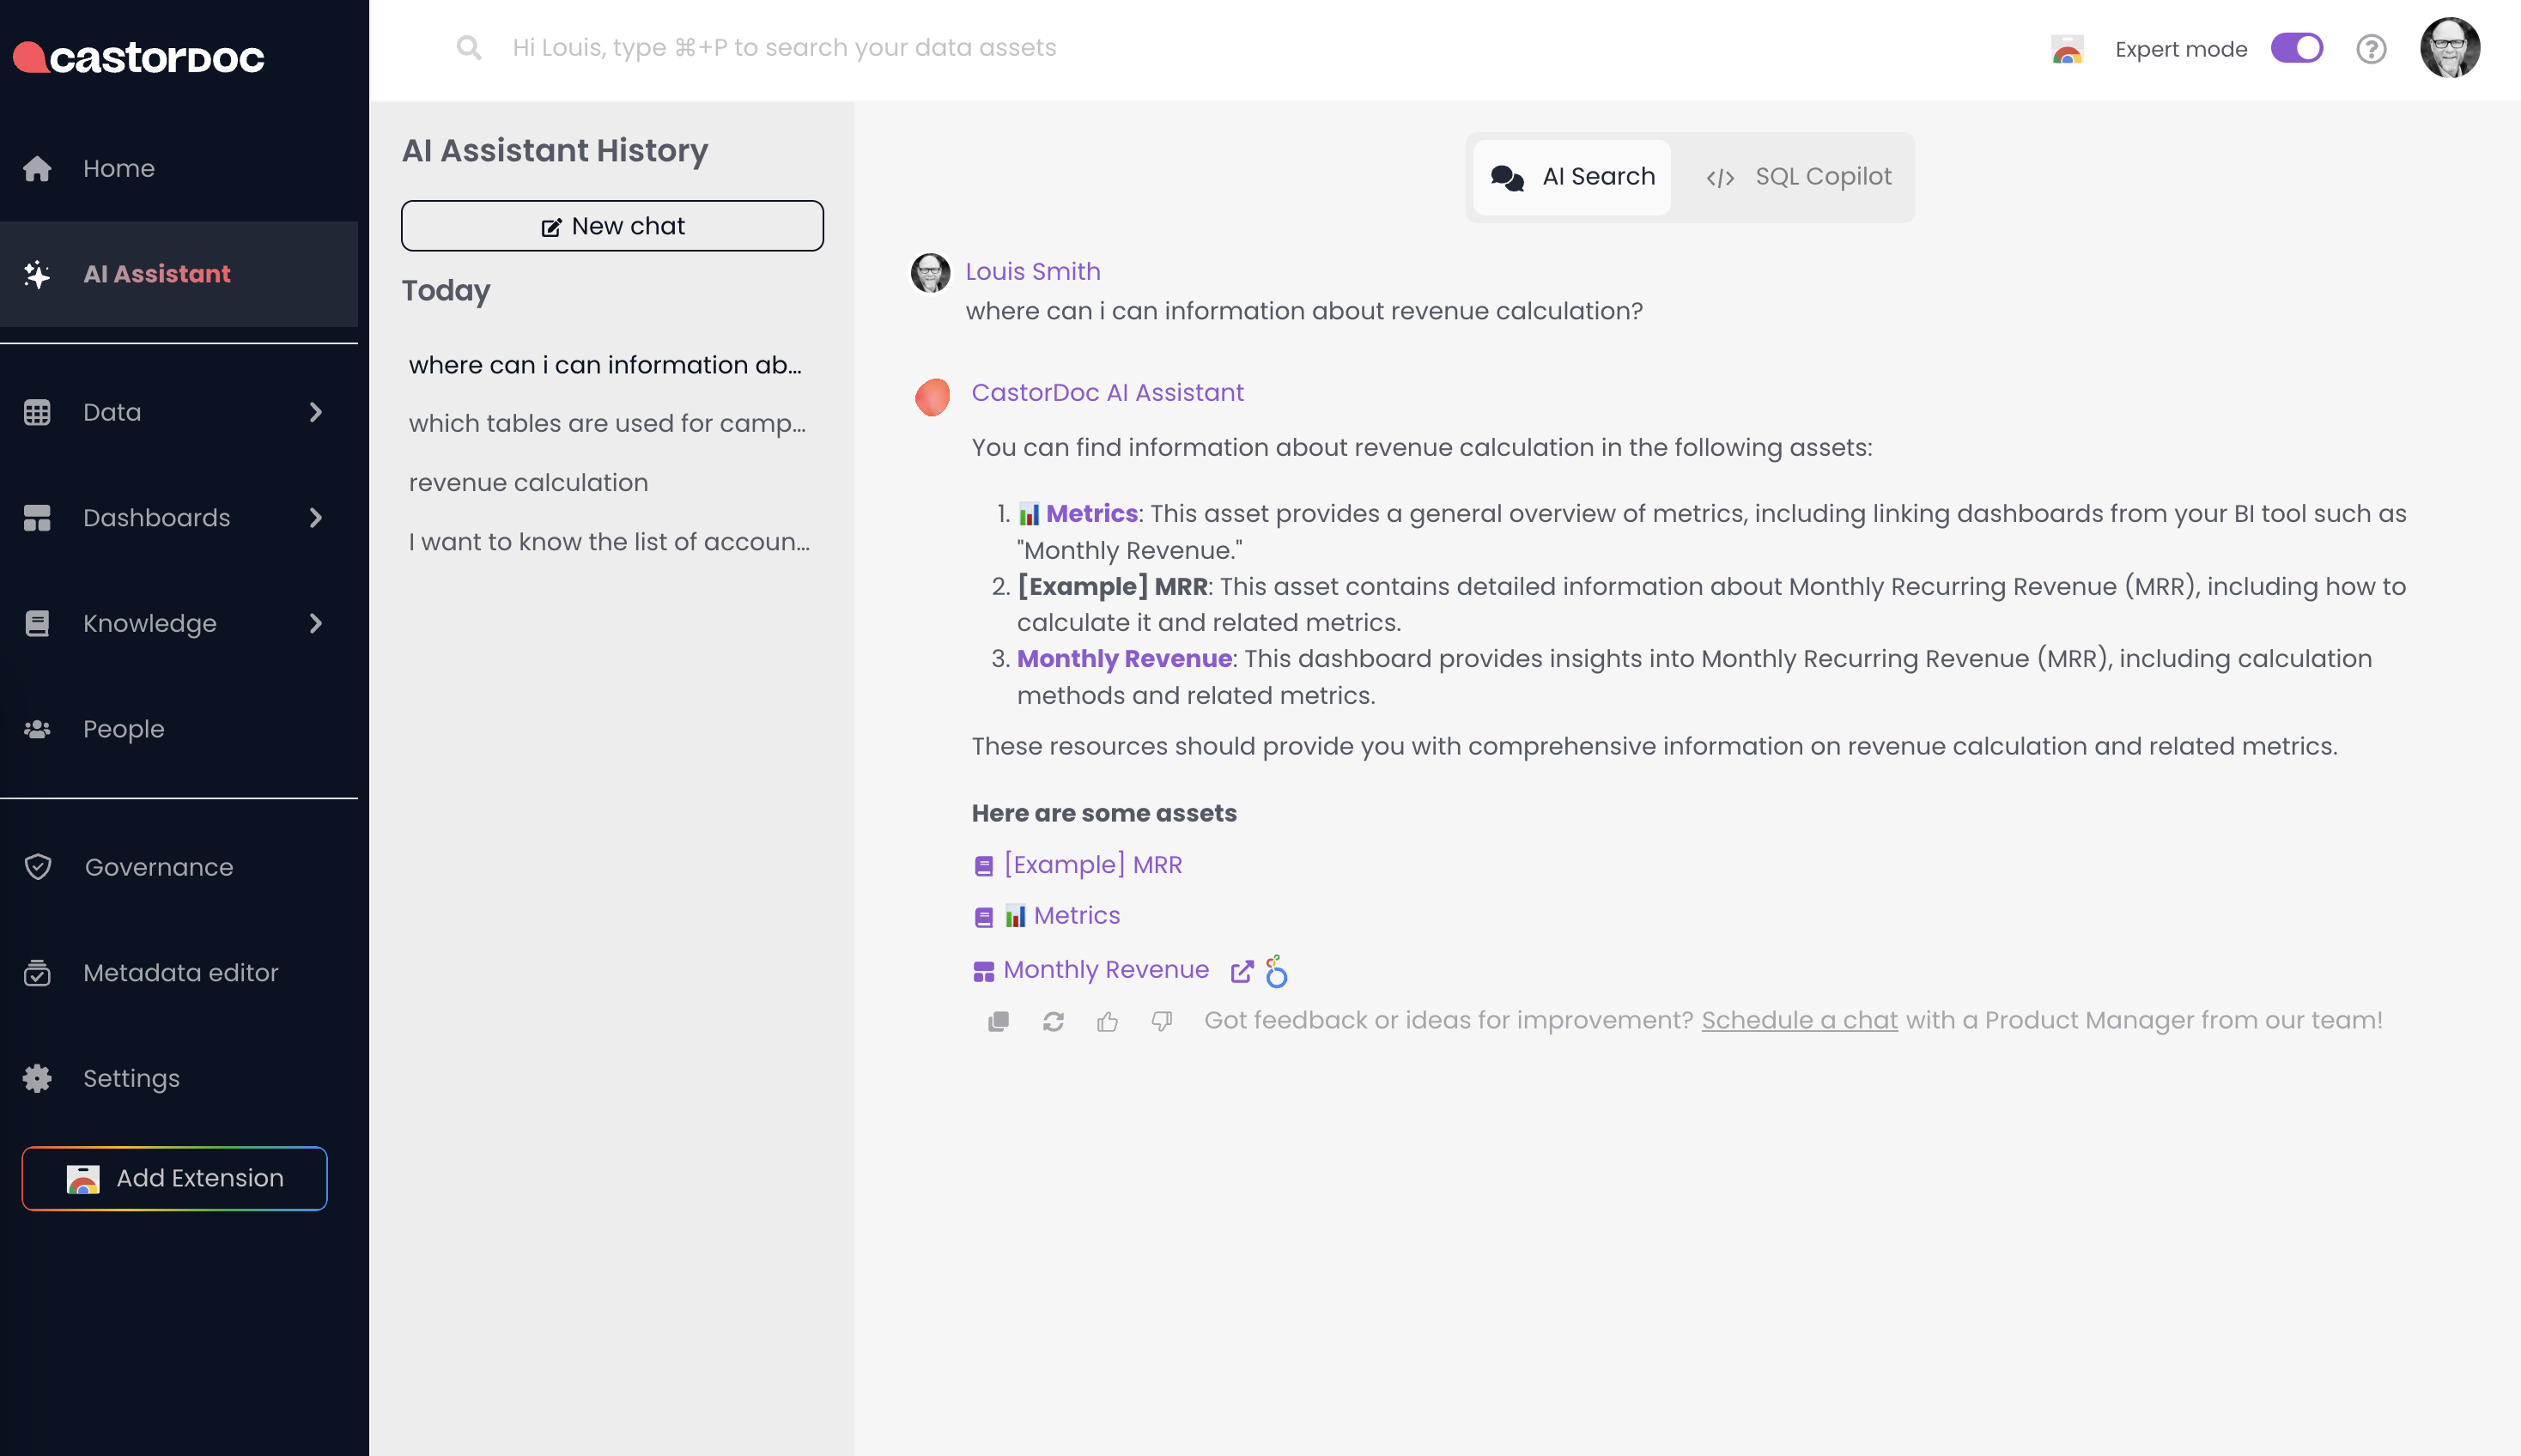Click the data assets search field
This screenshot has height=1456, width=2521.
click(784, 48)
